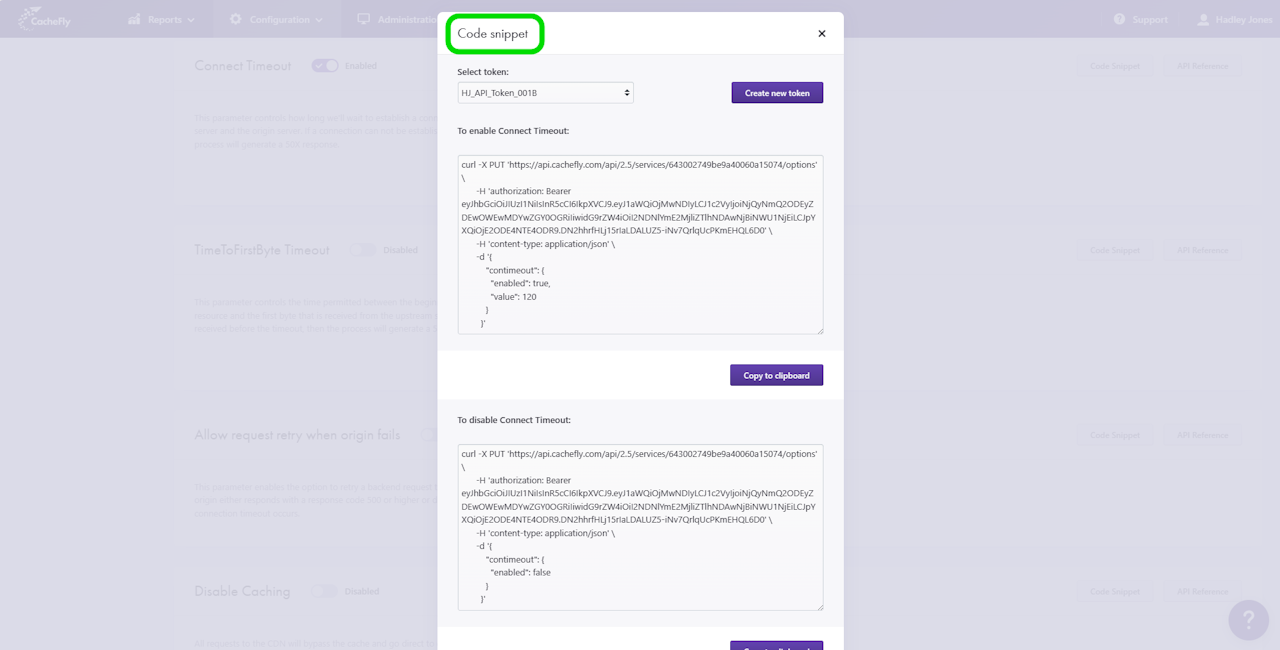Toggle the Disable Caching switch
This screenshot has height=650, width=1280.
324,591
